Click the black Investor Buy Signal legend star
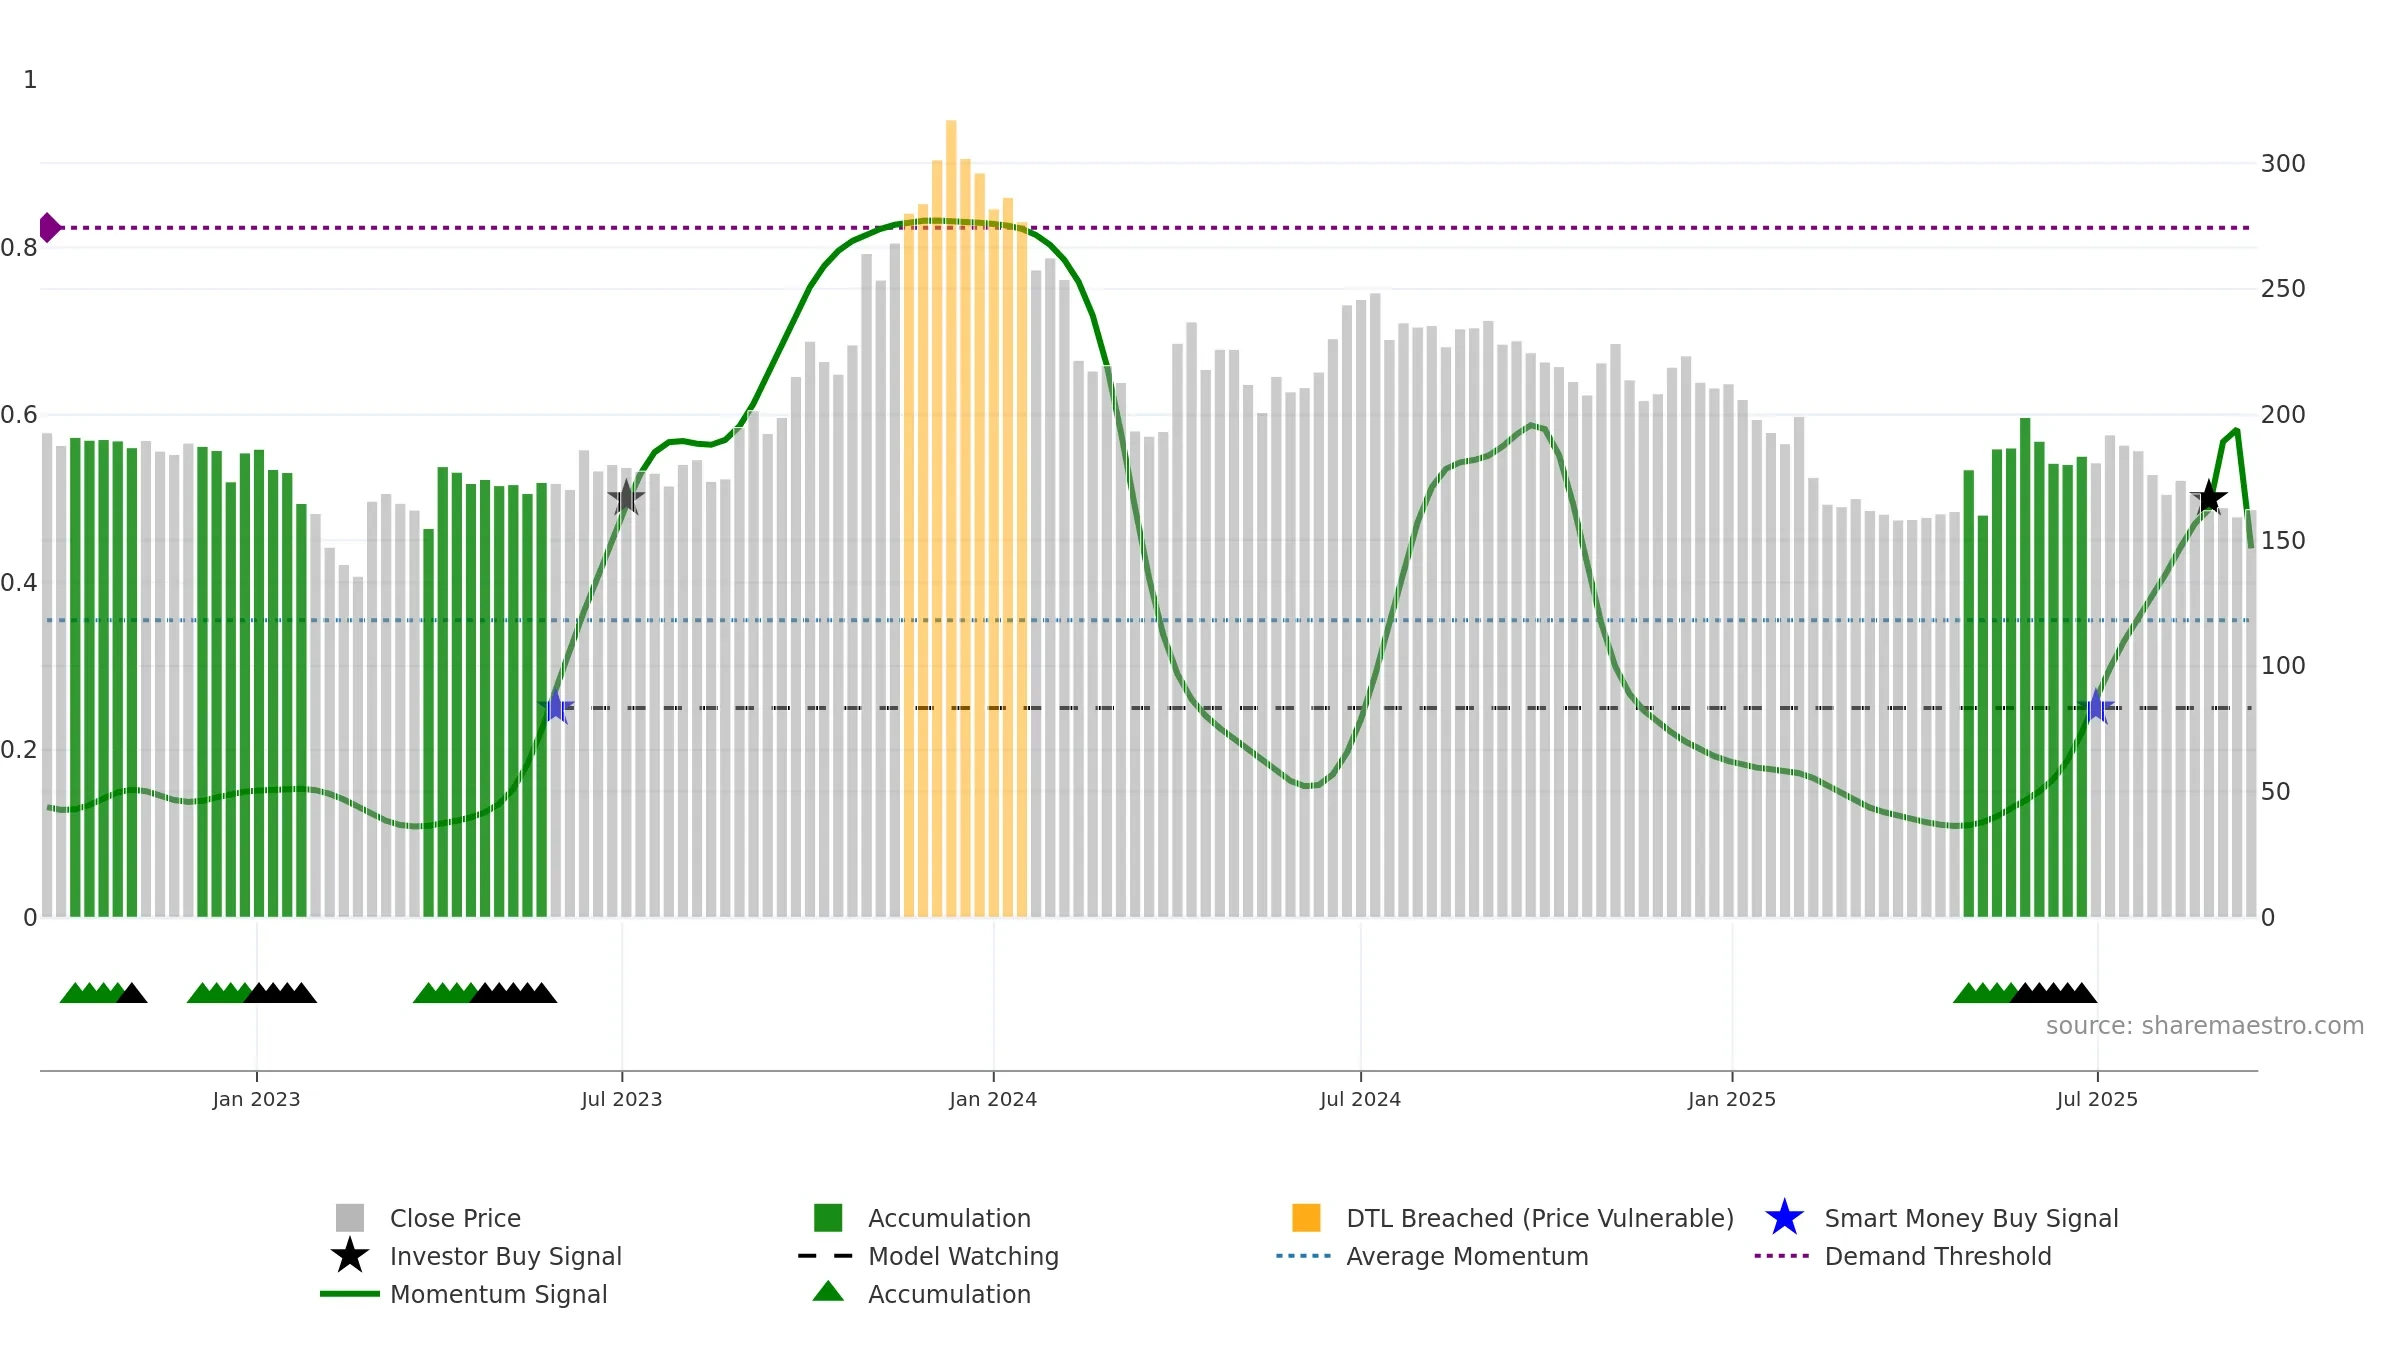The width and height of the screenshot is (2400, 1350). pos(349,1256)
